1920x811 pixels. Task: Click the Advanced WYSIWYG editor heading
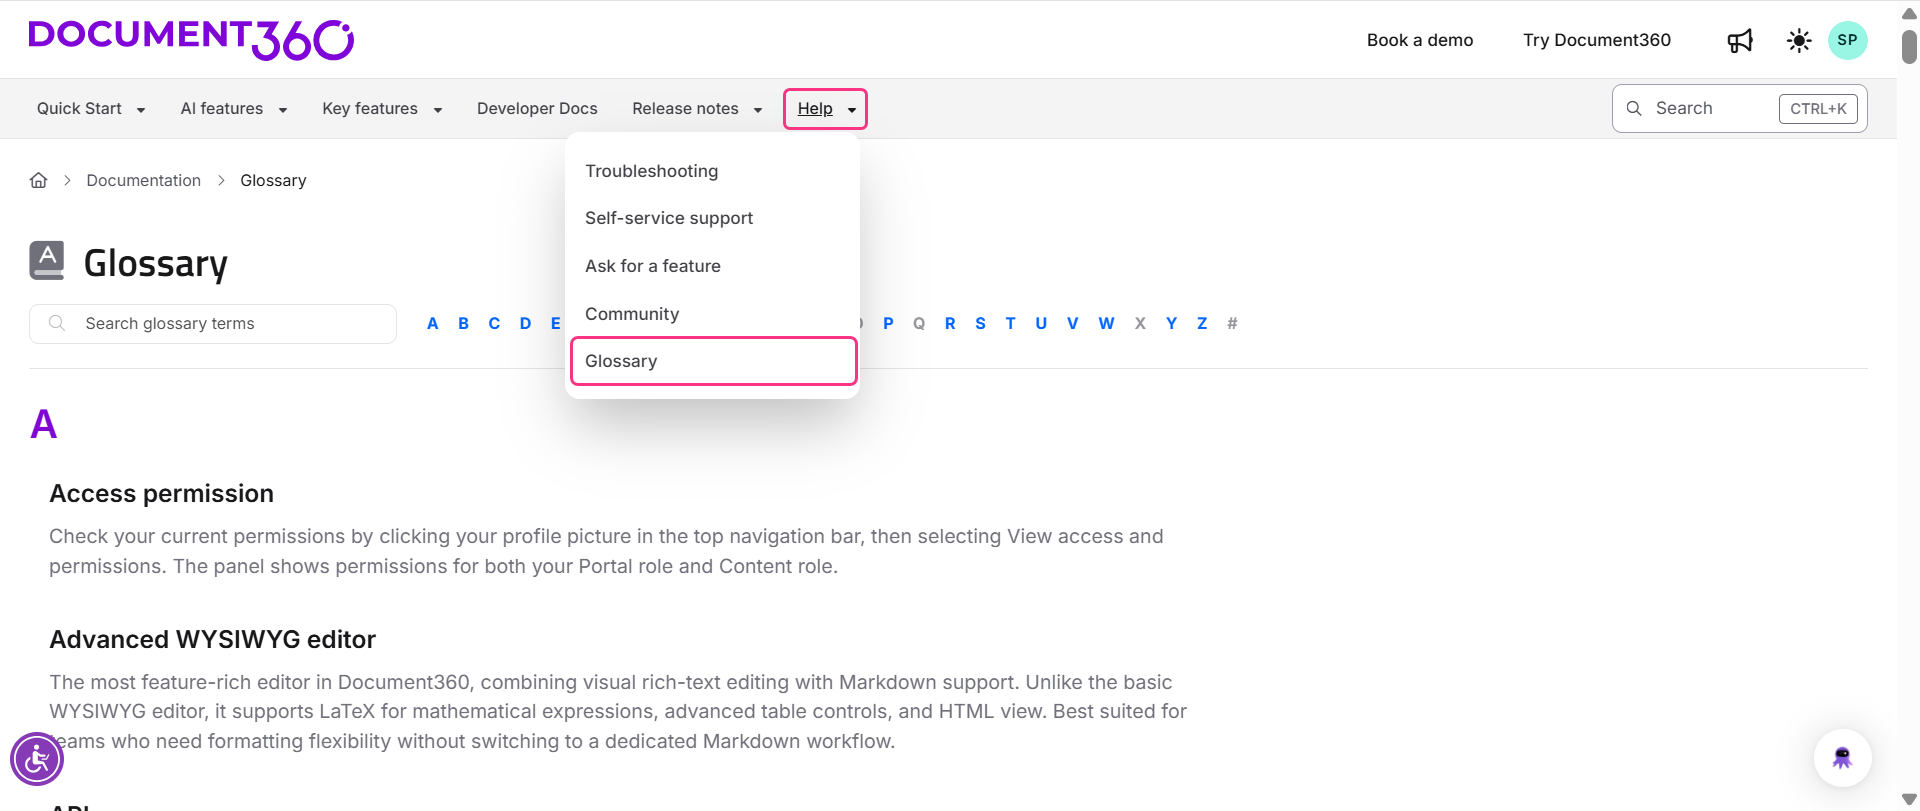coord(212,639)
